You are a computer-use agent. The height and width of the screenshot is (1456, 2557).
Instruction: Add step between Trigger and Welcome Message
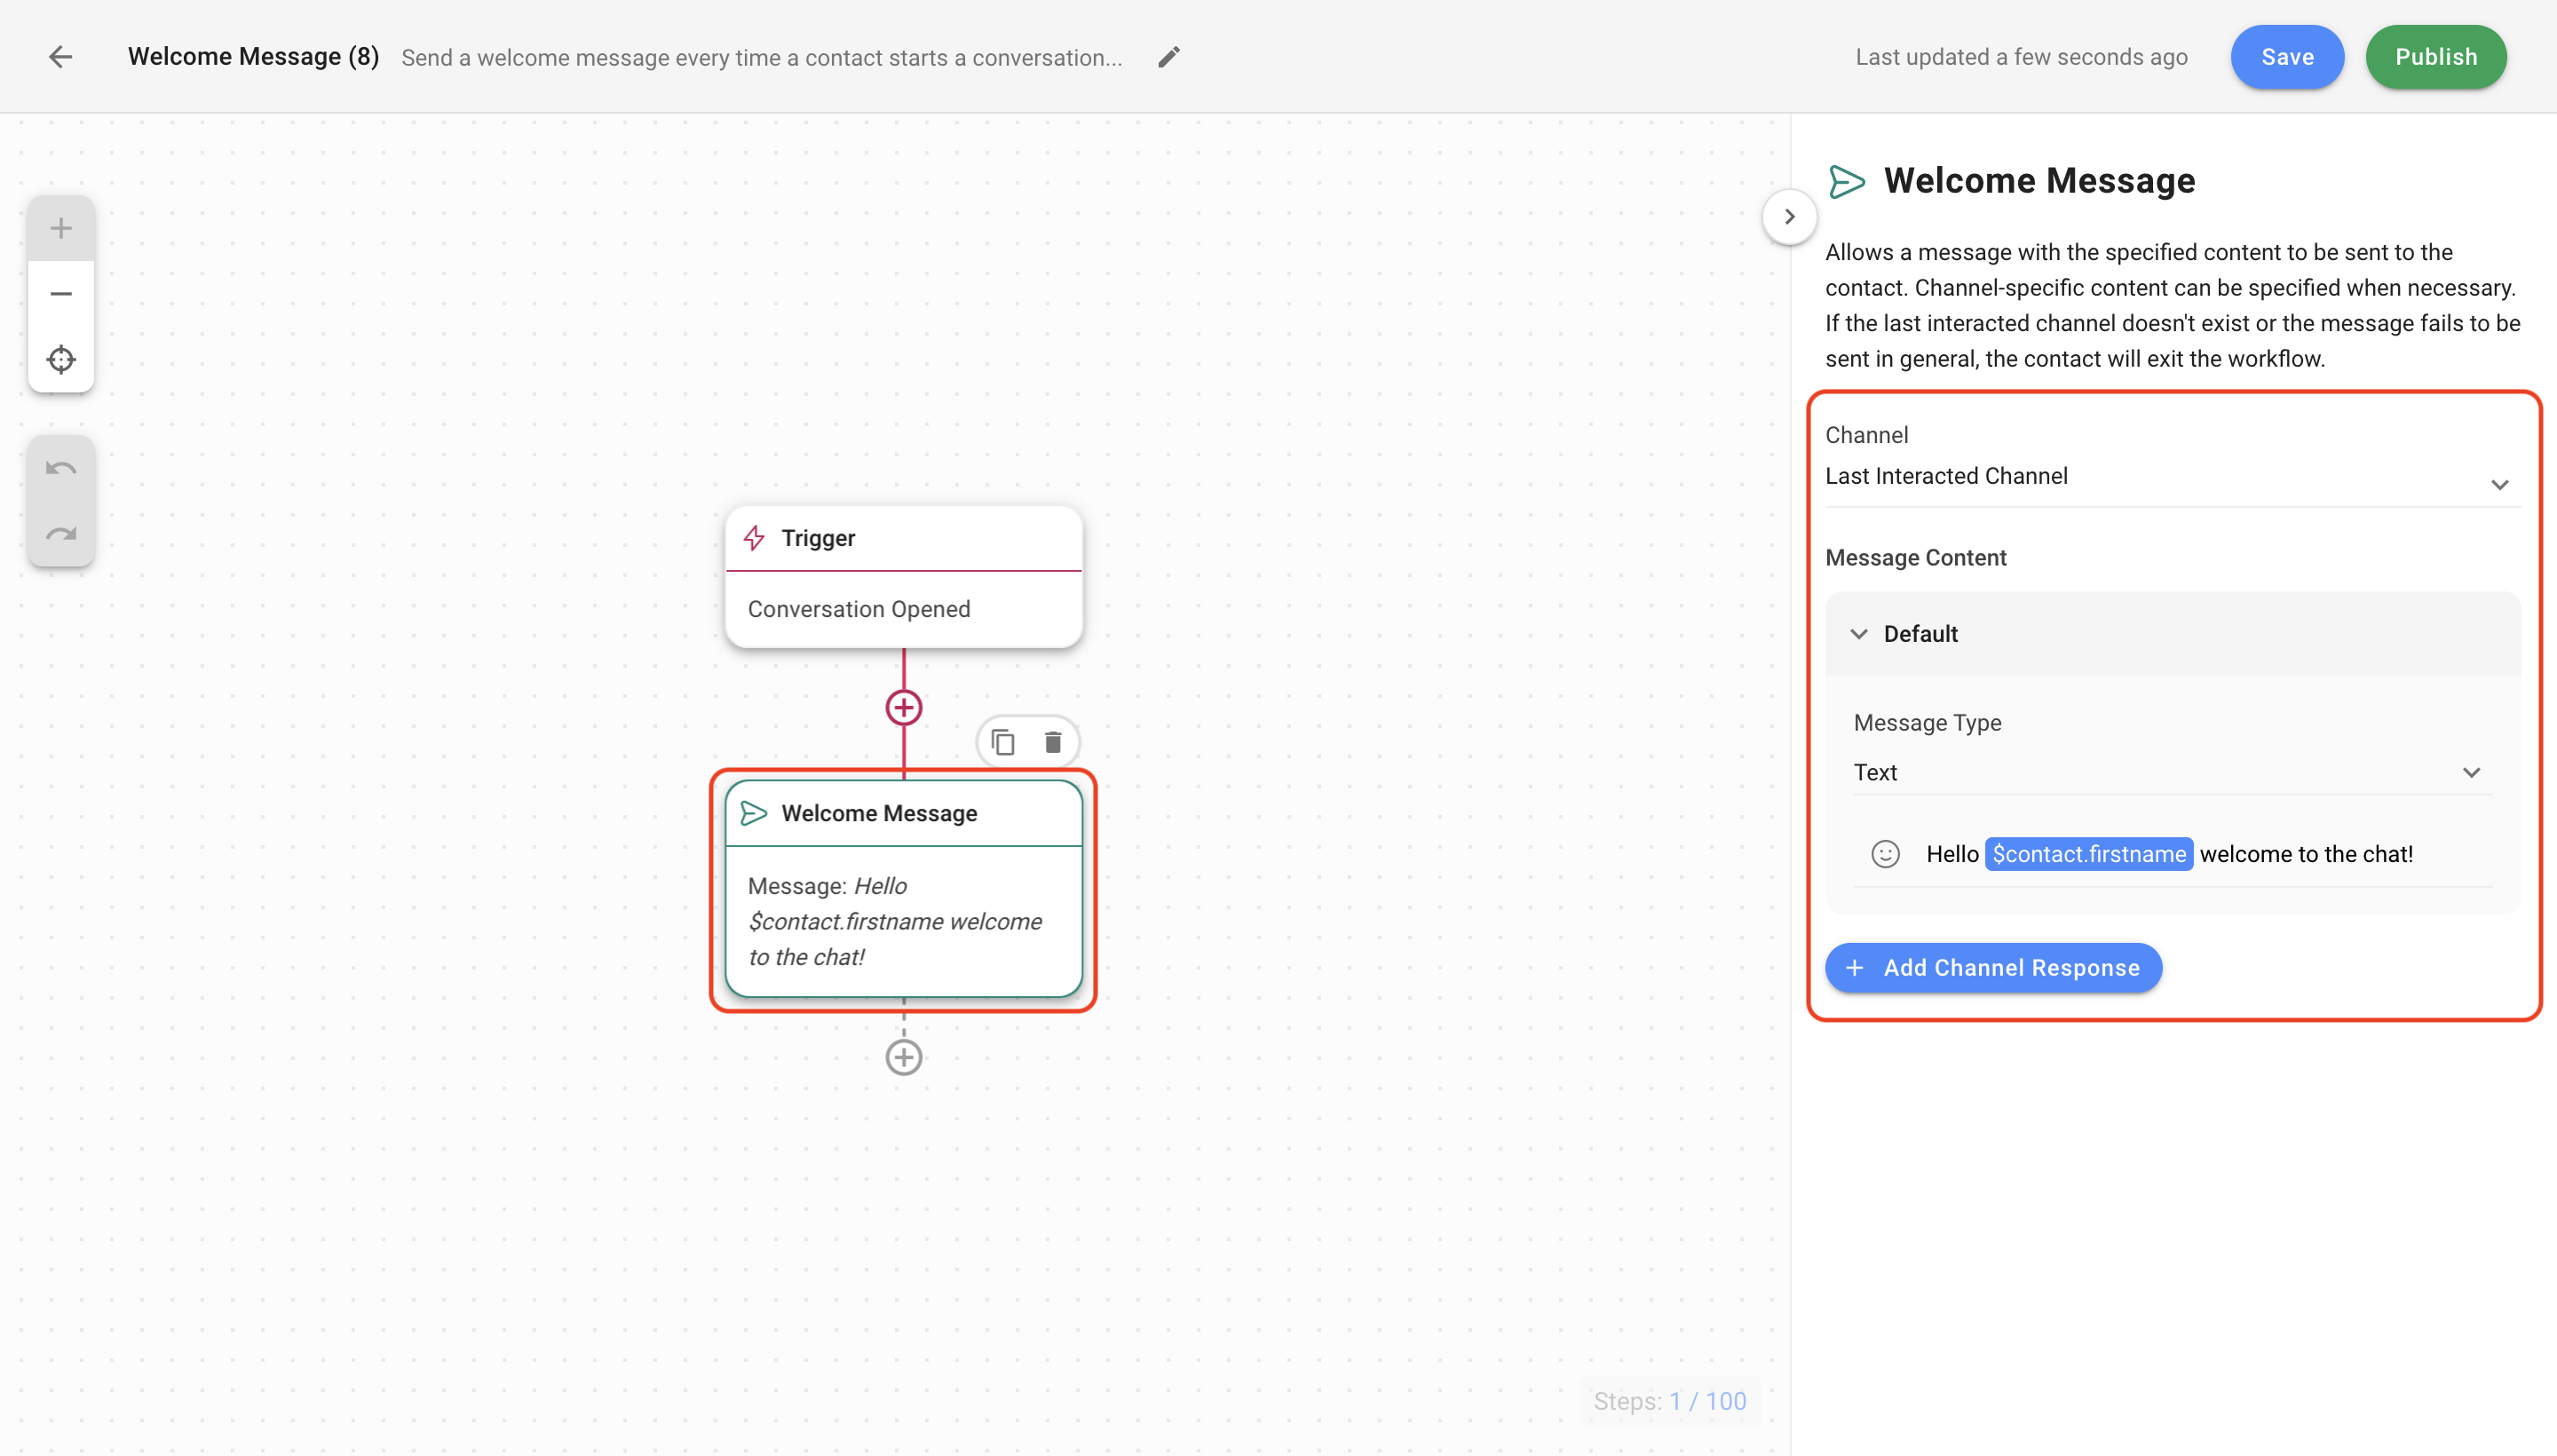[903, 708]
